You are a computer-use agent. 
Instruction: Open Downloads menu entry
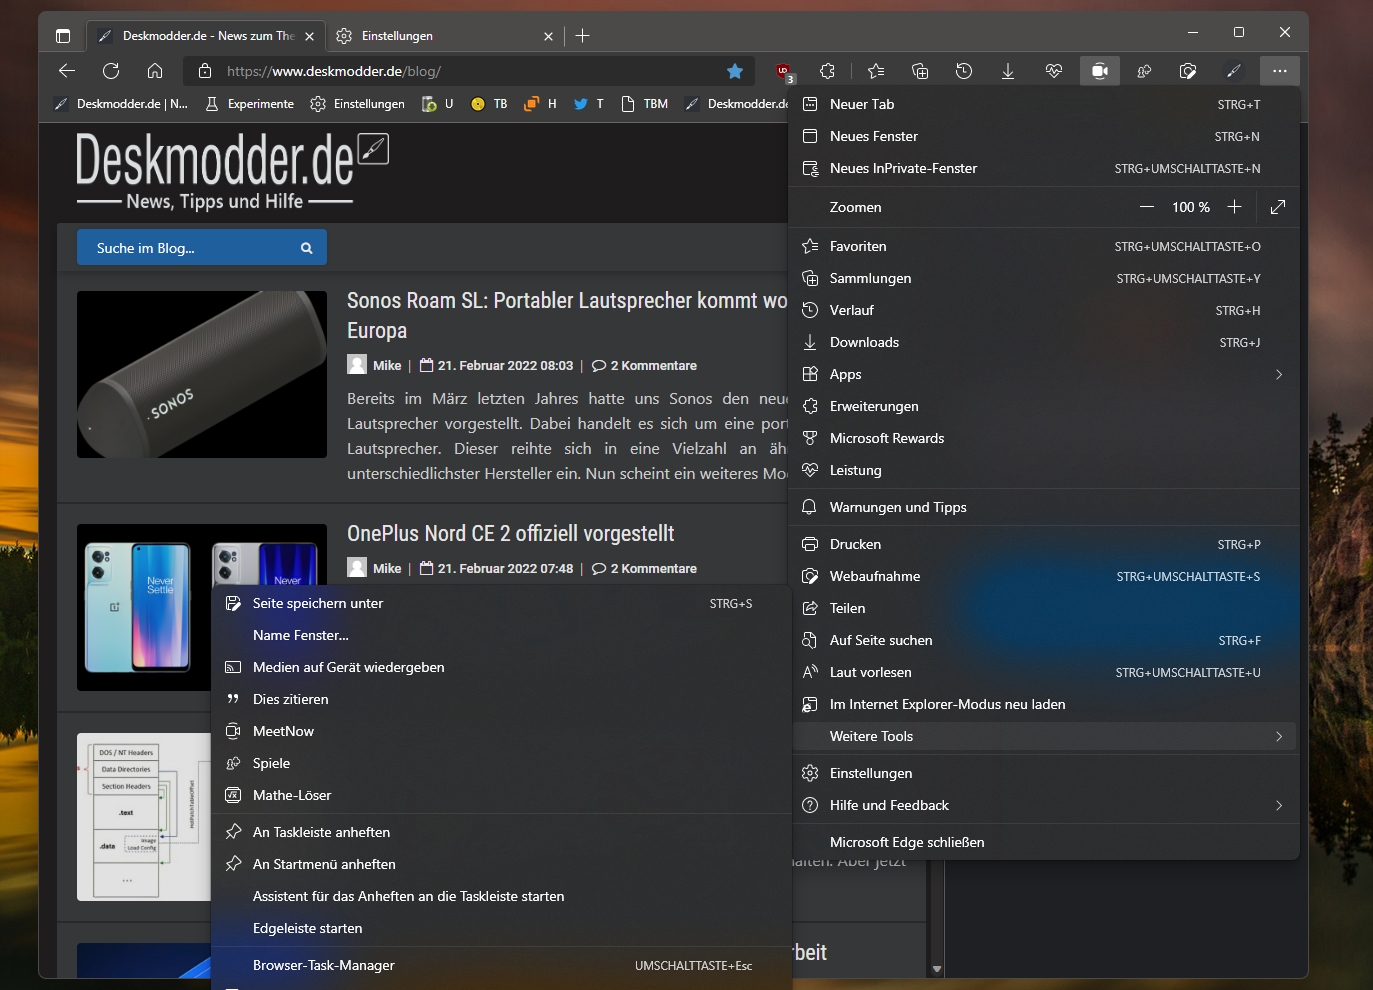coord(1044,342)
